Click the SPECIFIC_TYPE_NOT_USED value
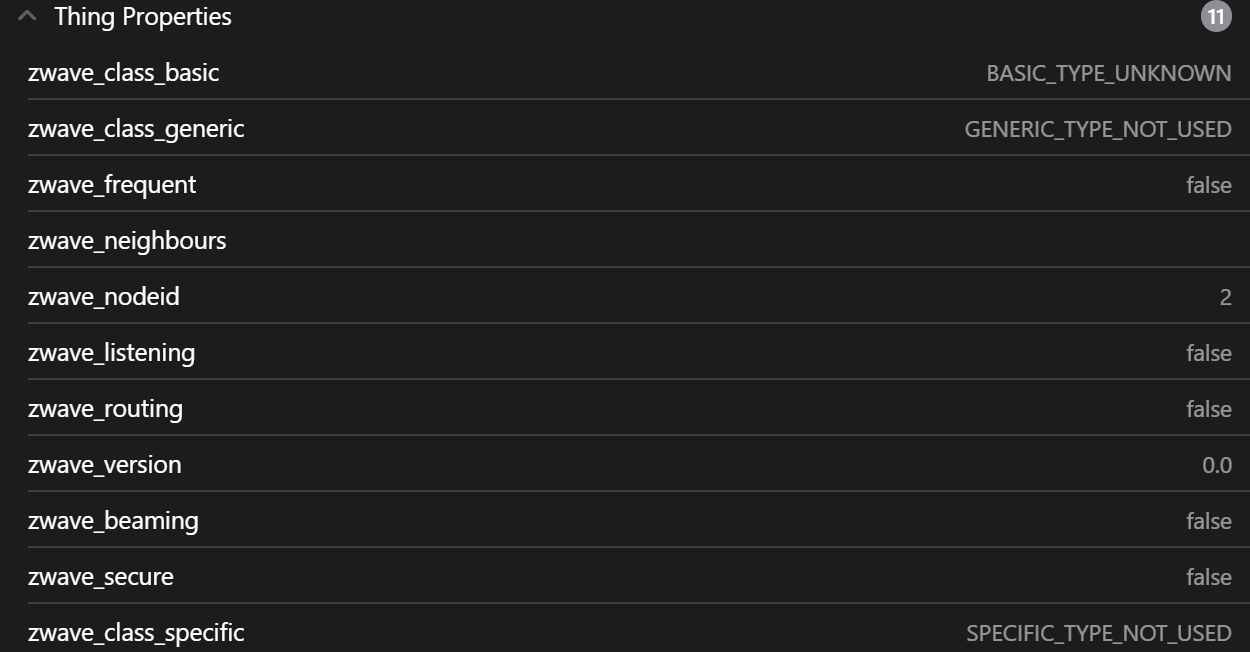1250x652 pixels. tap(1098, 633)
